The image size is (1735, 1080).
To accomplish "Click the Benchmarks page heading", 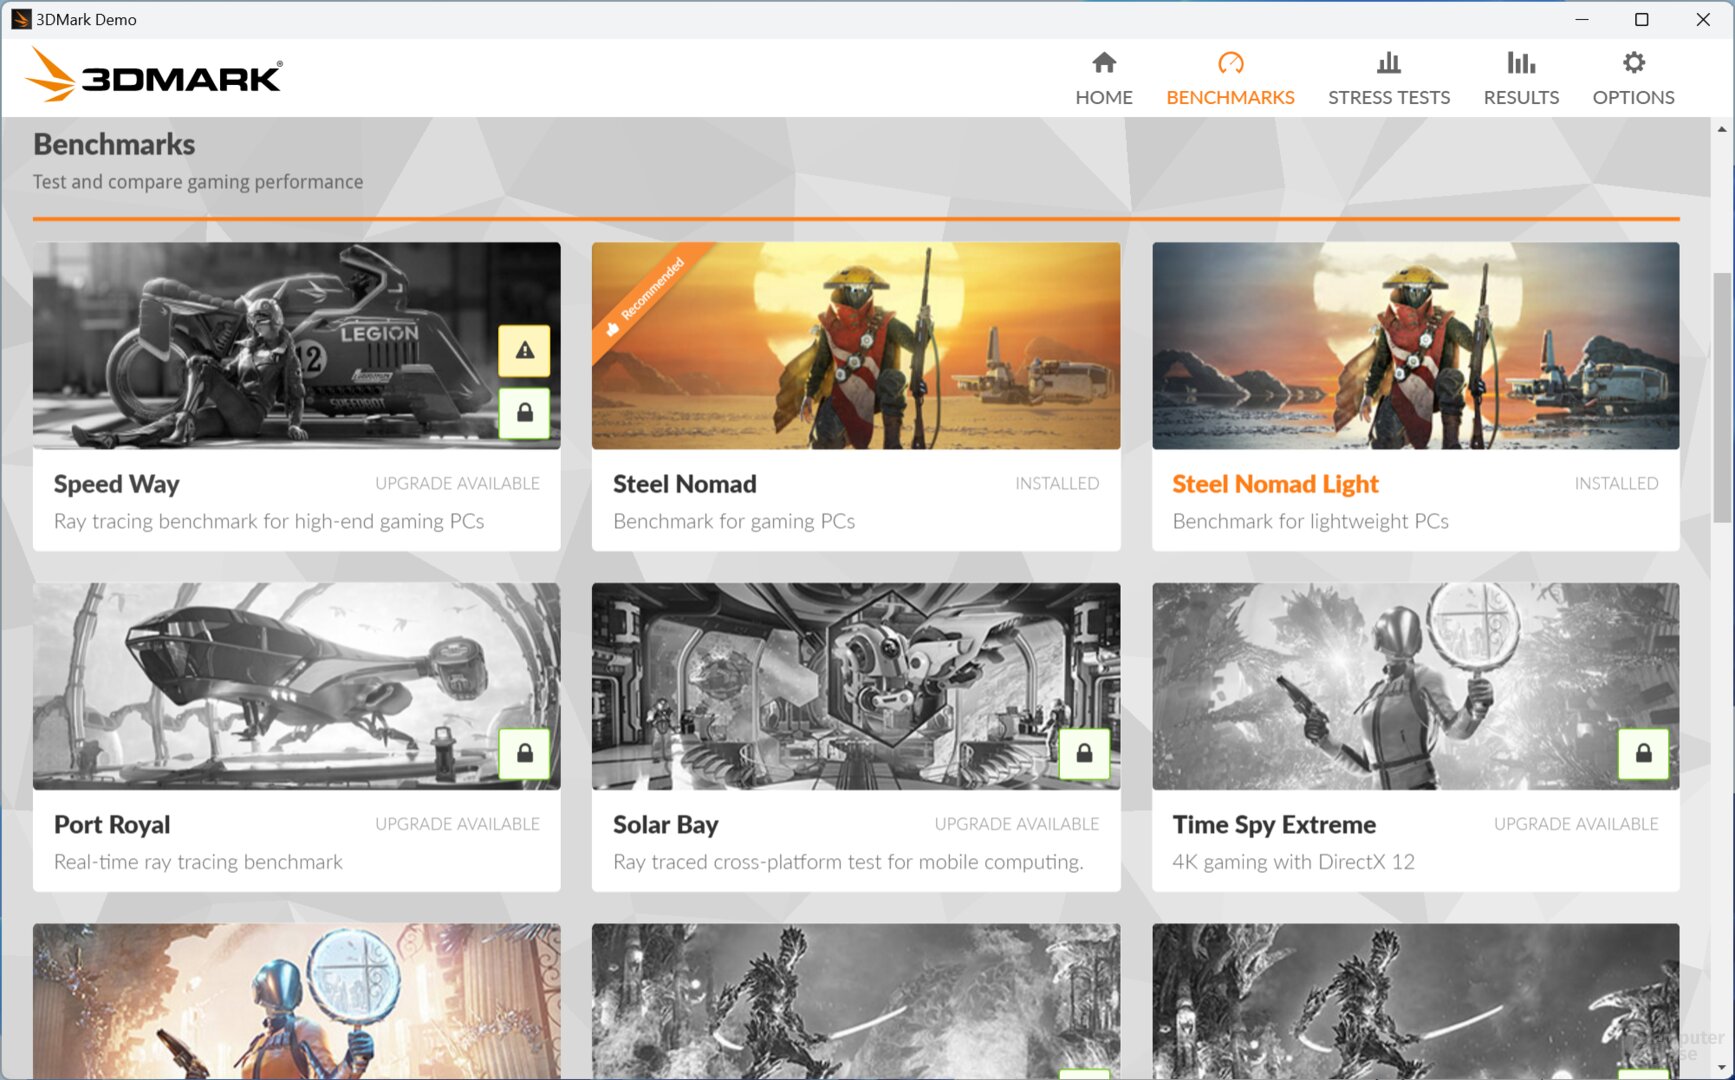I will pyautogui.click(x=114, y=144).
